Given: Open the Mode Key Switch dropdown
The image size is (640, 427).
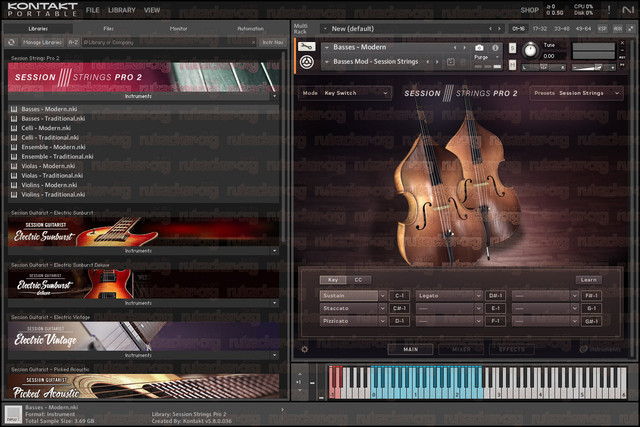Looking at the screenshot, I should pyautogui.click(x=345, y=93).
